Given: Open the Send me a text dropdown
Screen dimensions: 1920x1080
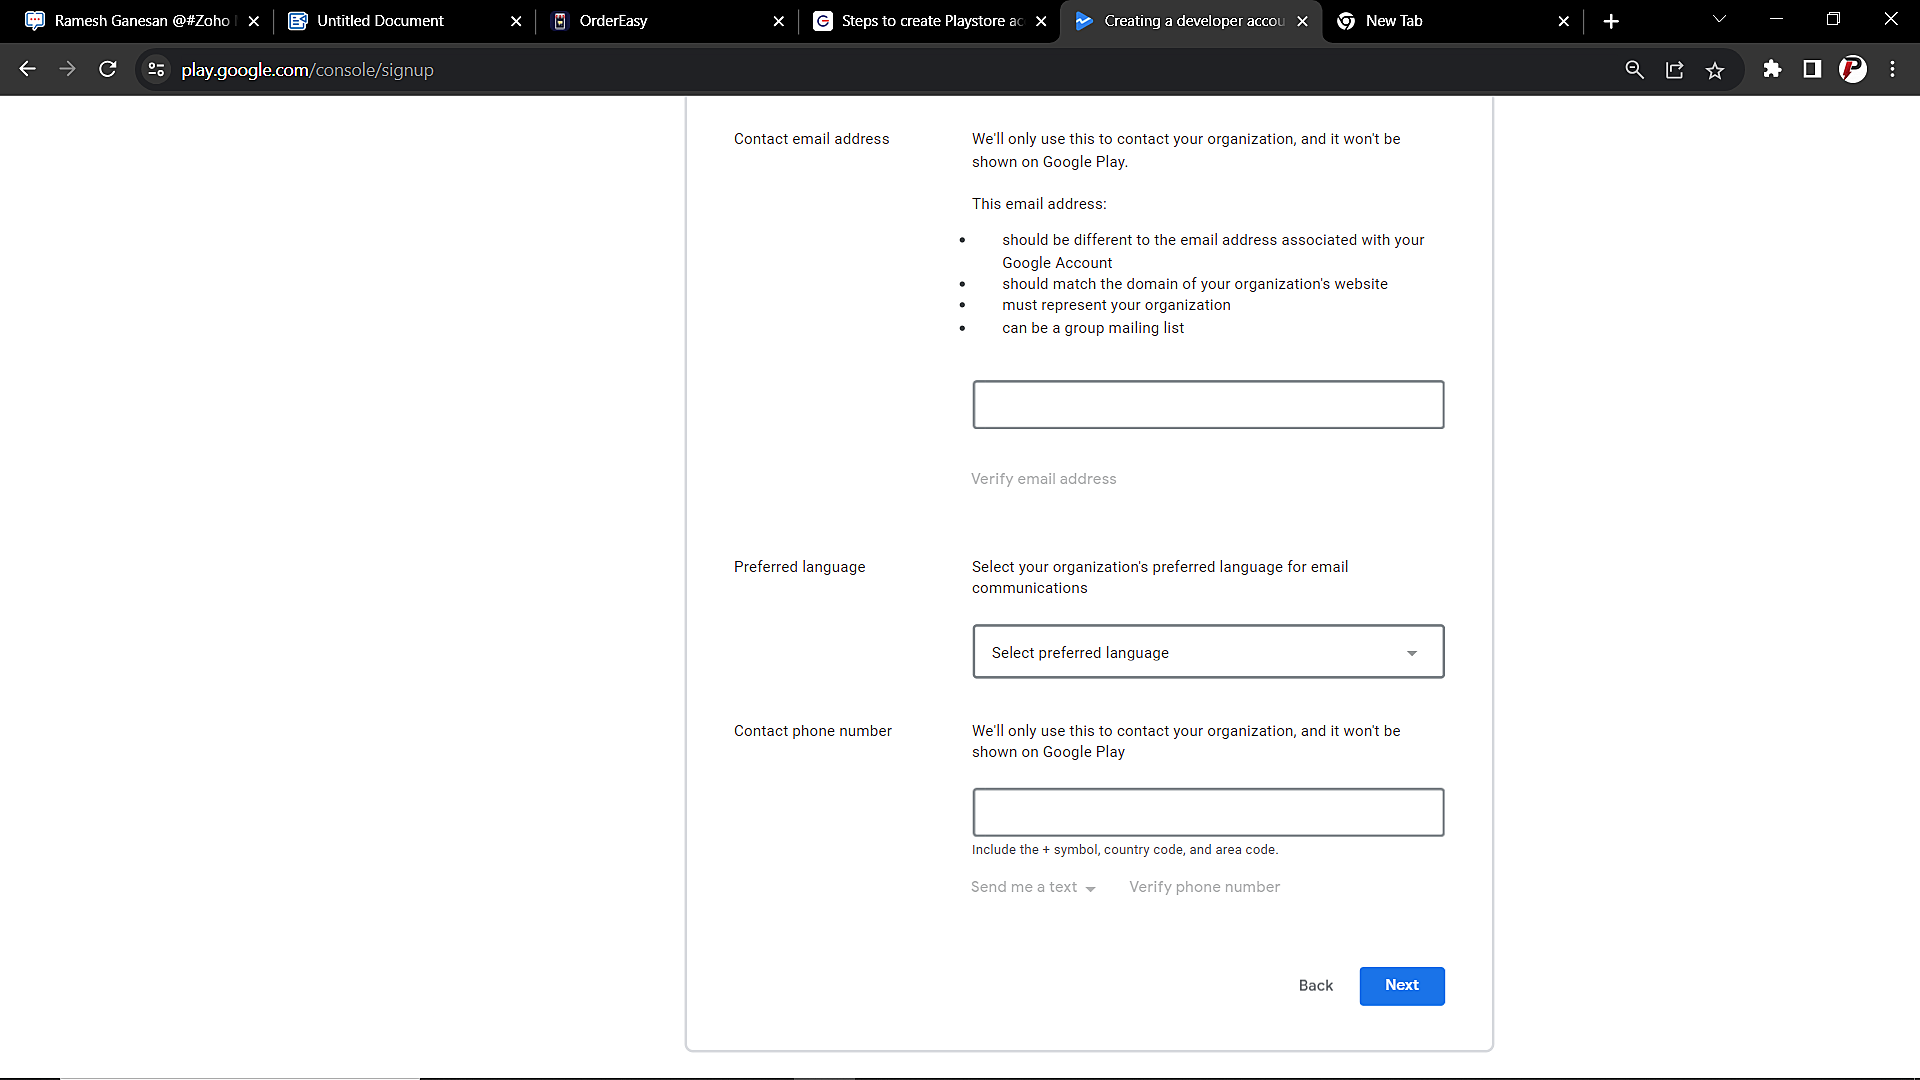Looking at the screenshot, I should 1033,887.
